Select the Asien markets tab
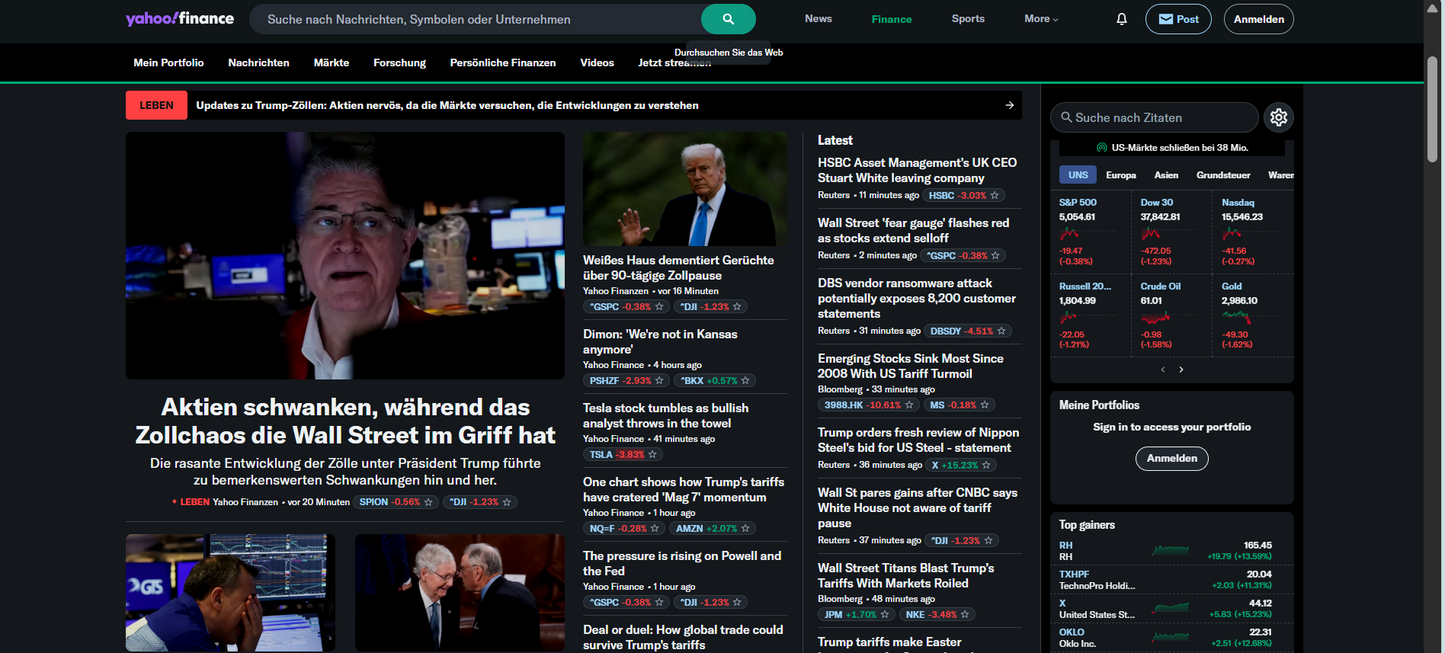The width and height of the screenshot is (1445, 653). pyautogui.click(x=1166, y=175)
